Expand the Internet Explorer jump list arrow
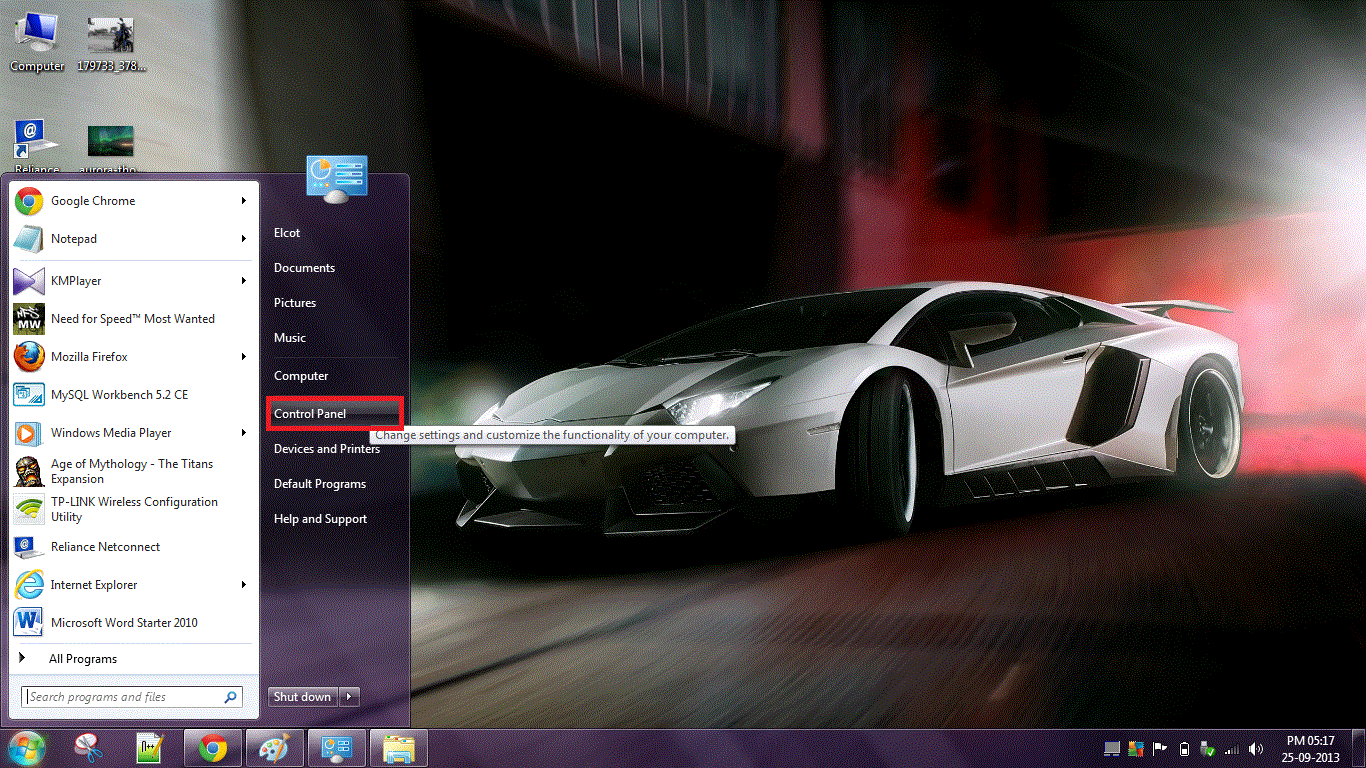The width and height of the screenshot is (1366, 768). point(244,585)
